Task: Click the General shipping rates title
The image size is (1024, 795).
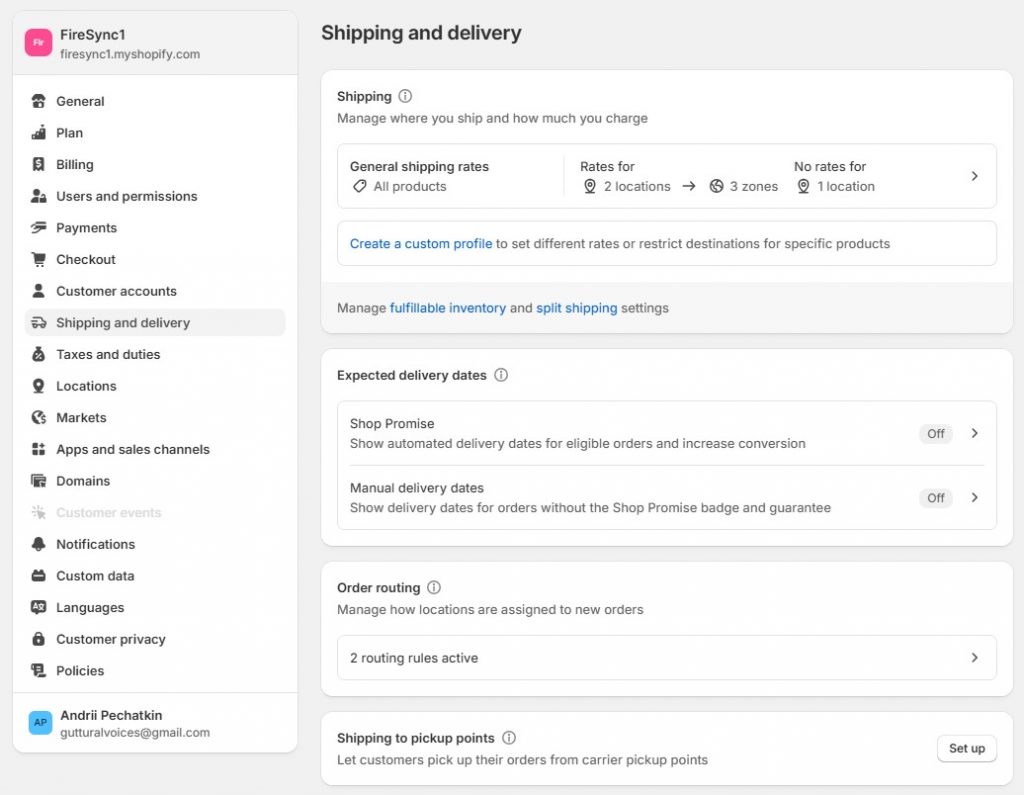Action: (x=419, y=167)
